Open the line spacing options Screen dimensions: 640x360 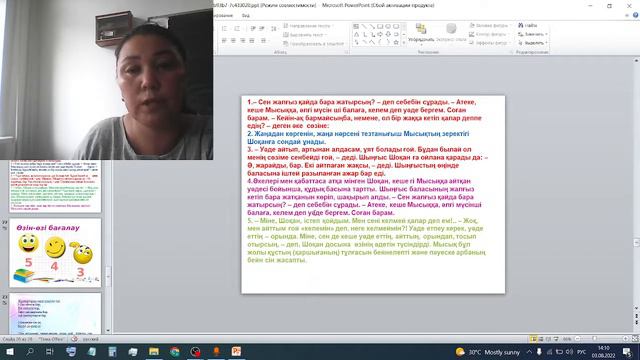[x=274, y=29]
